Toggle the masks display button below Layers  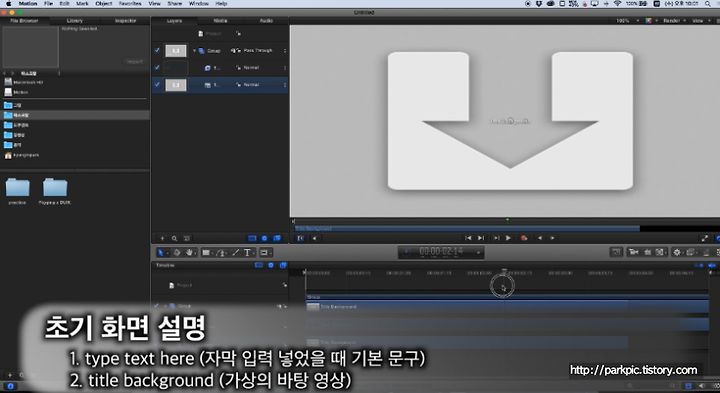(252, 238)
